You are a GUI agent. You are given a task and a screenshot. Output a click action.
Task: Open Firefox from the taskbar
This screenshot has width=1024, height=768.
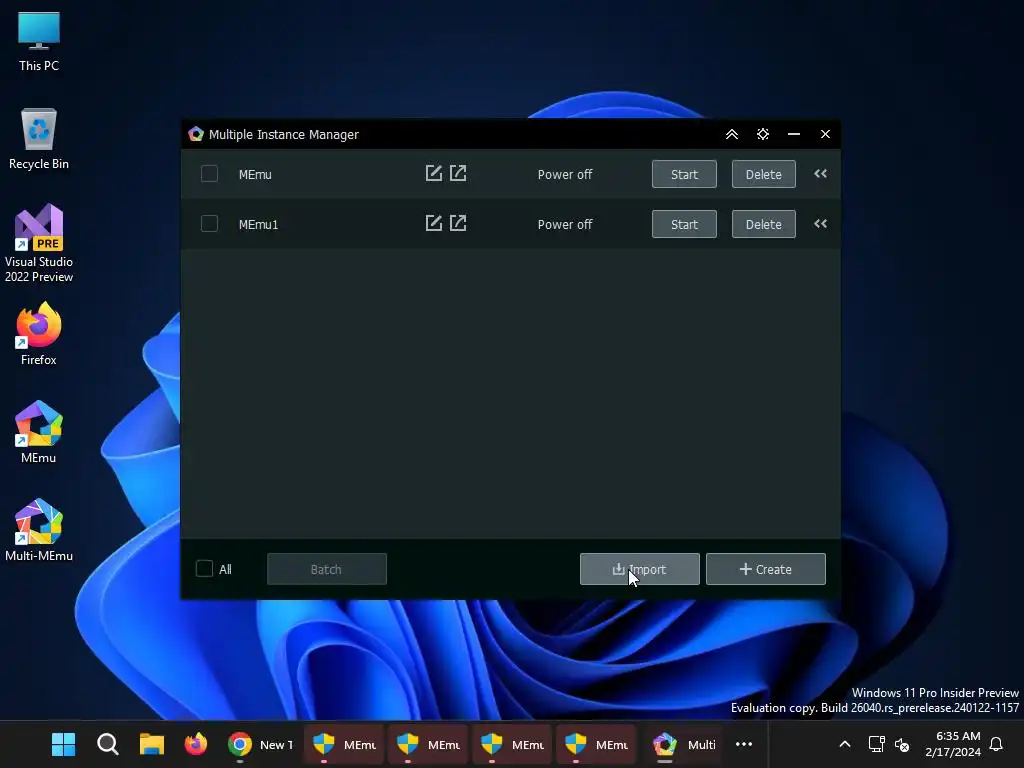pos(195,744)
